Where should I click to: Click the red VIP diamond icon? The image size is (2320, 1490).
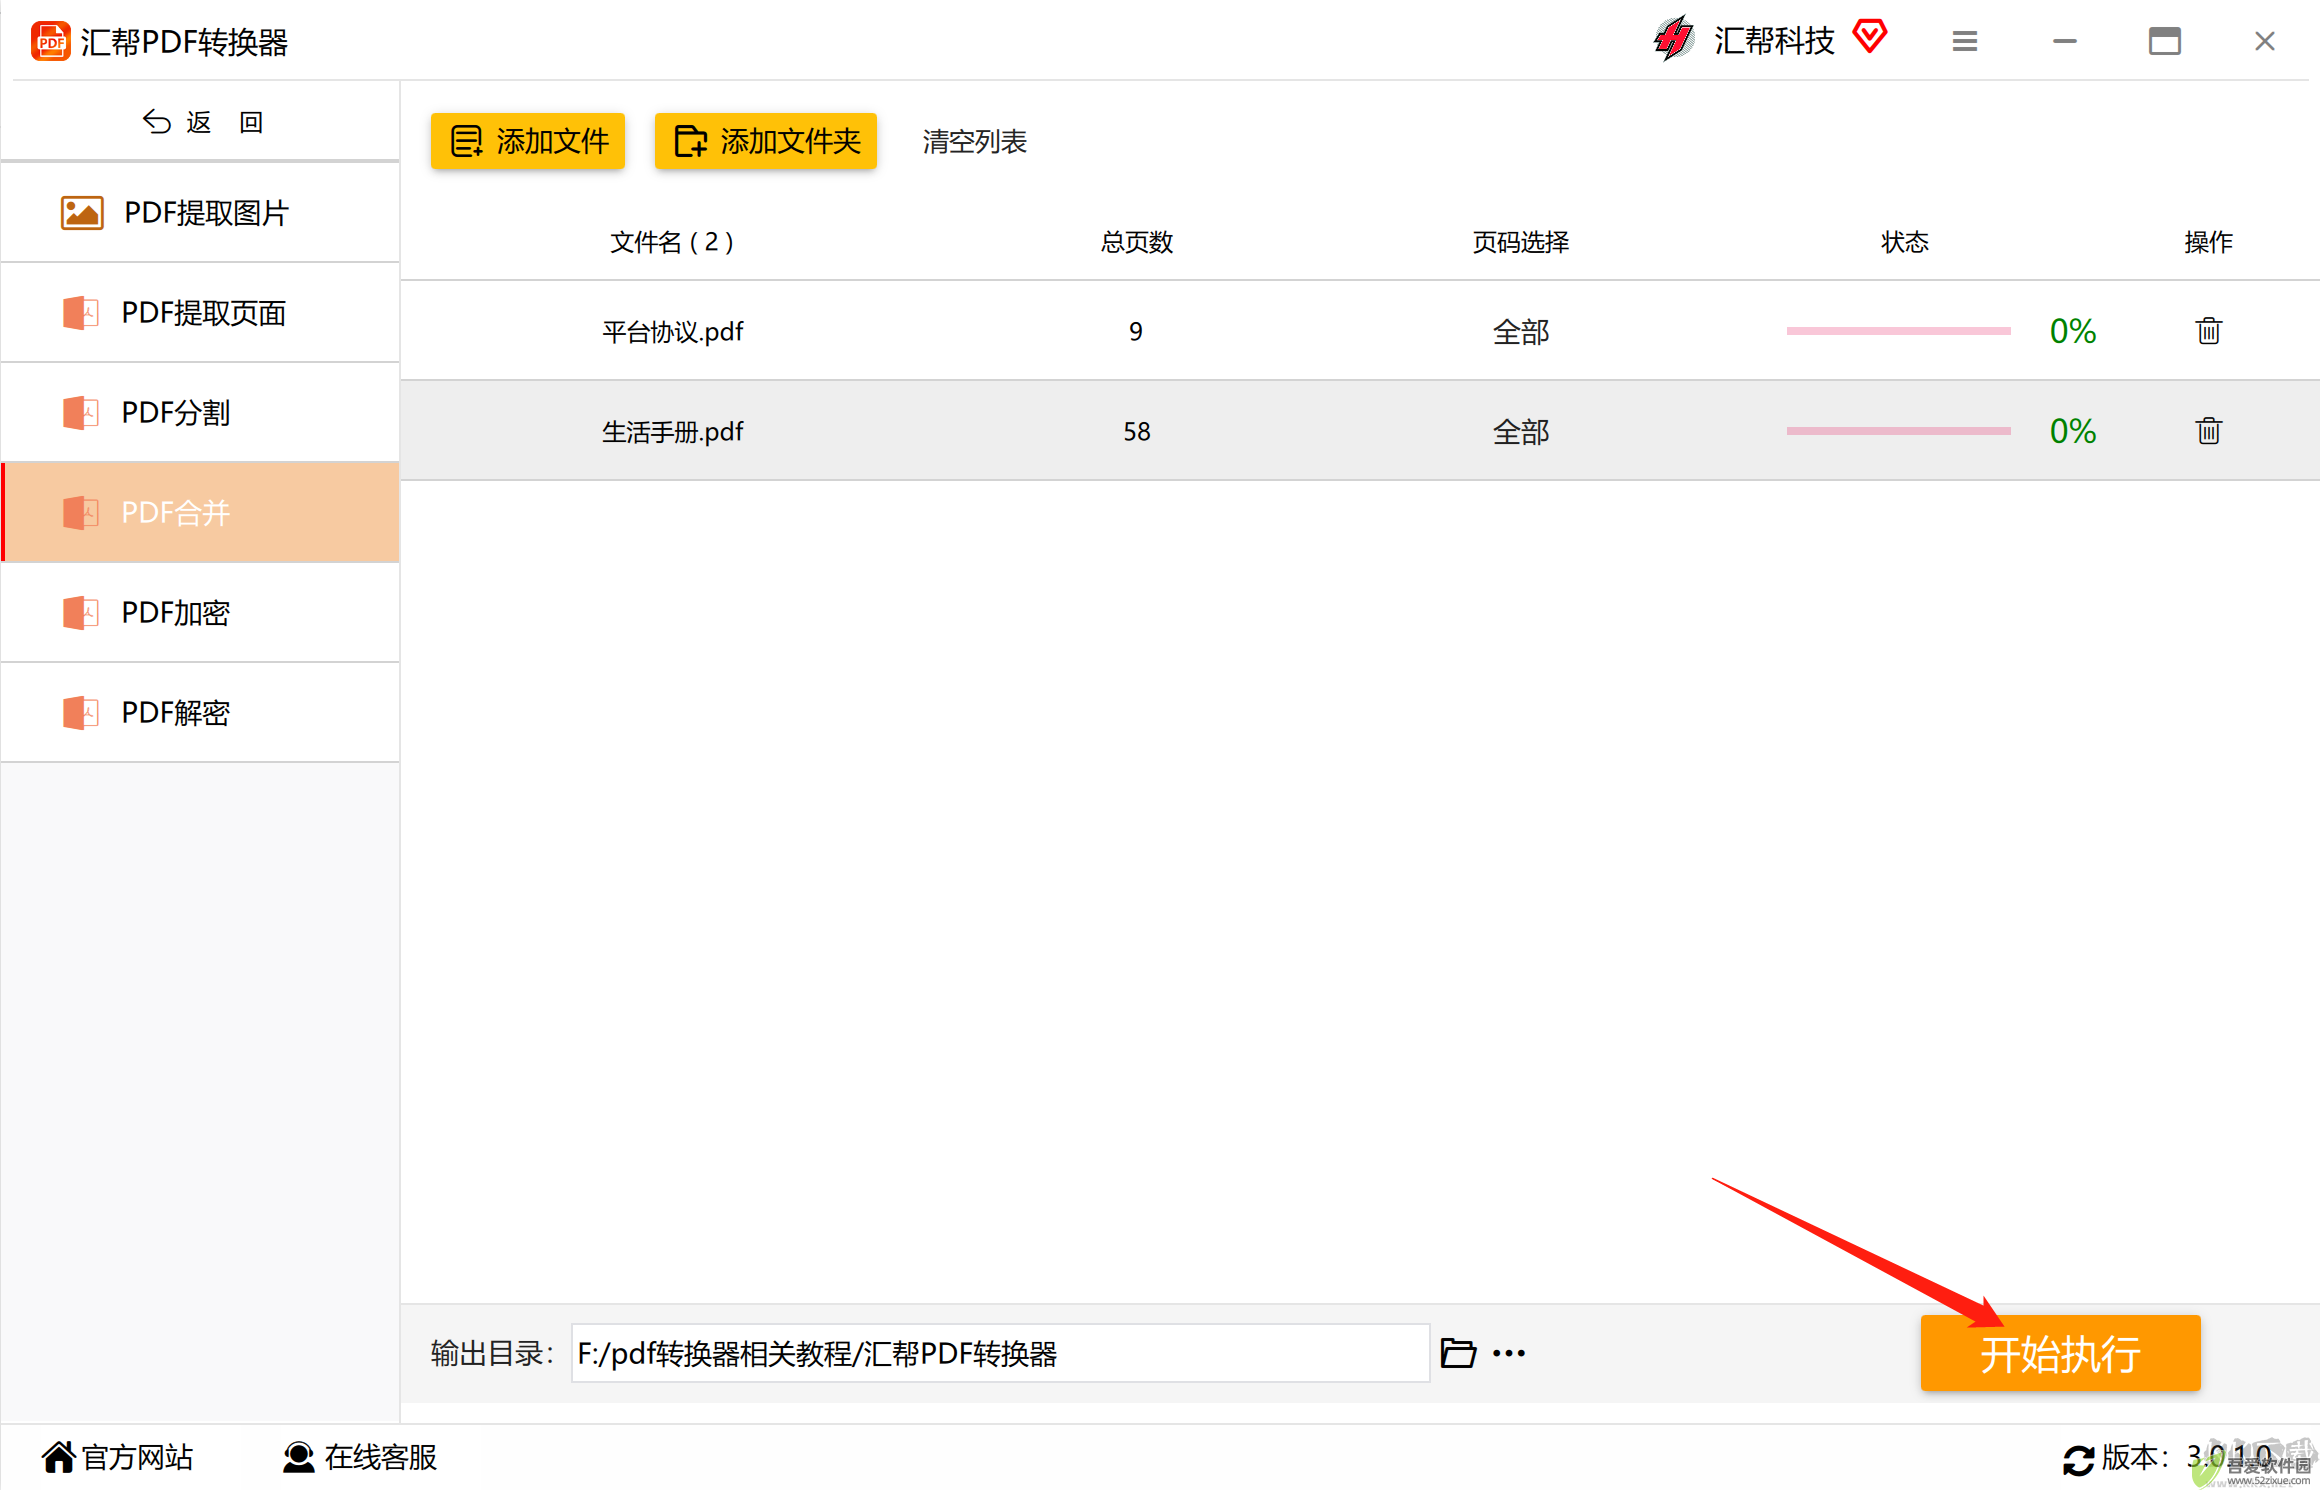[x=1869, y=37]
